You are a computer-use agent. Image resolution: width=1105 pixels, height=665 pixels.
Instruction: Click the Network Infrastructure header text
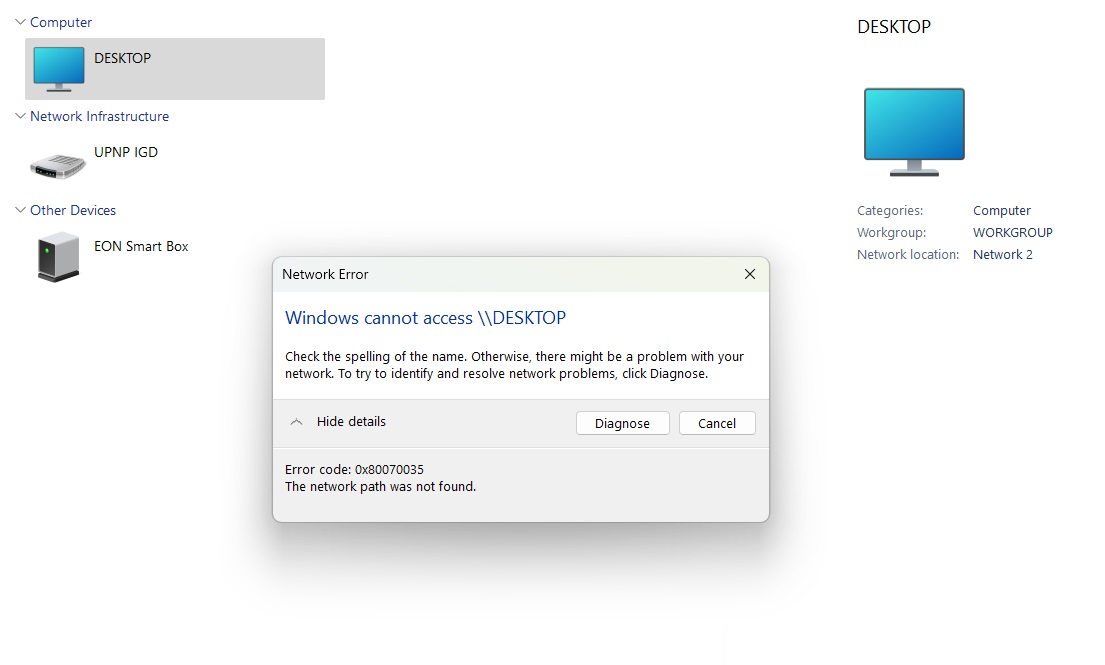click(x=99, y=116)
